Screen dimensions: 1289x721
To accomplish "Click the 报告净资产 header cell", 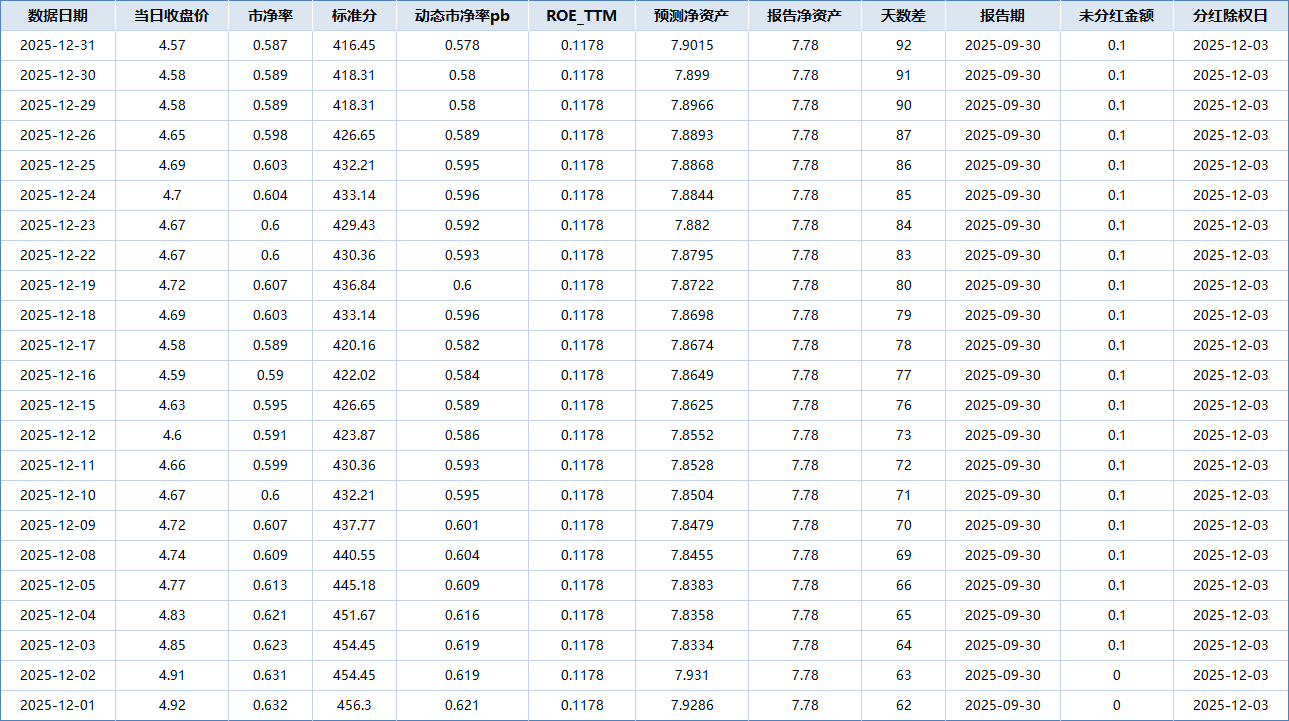I will click(805, 16).
